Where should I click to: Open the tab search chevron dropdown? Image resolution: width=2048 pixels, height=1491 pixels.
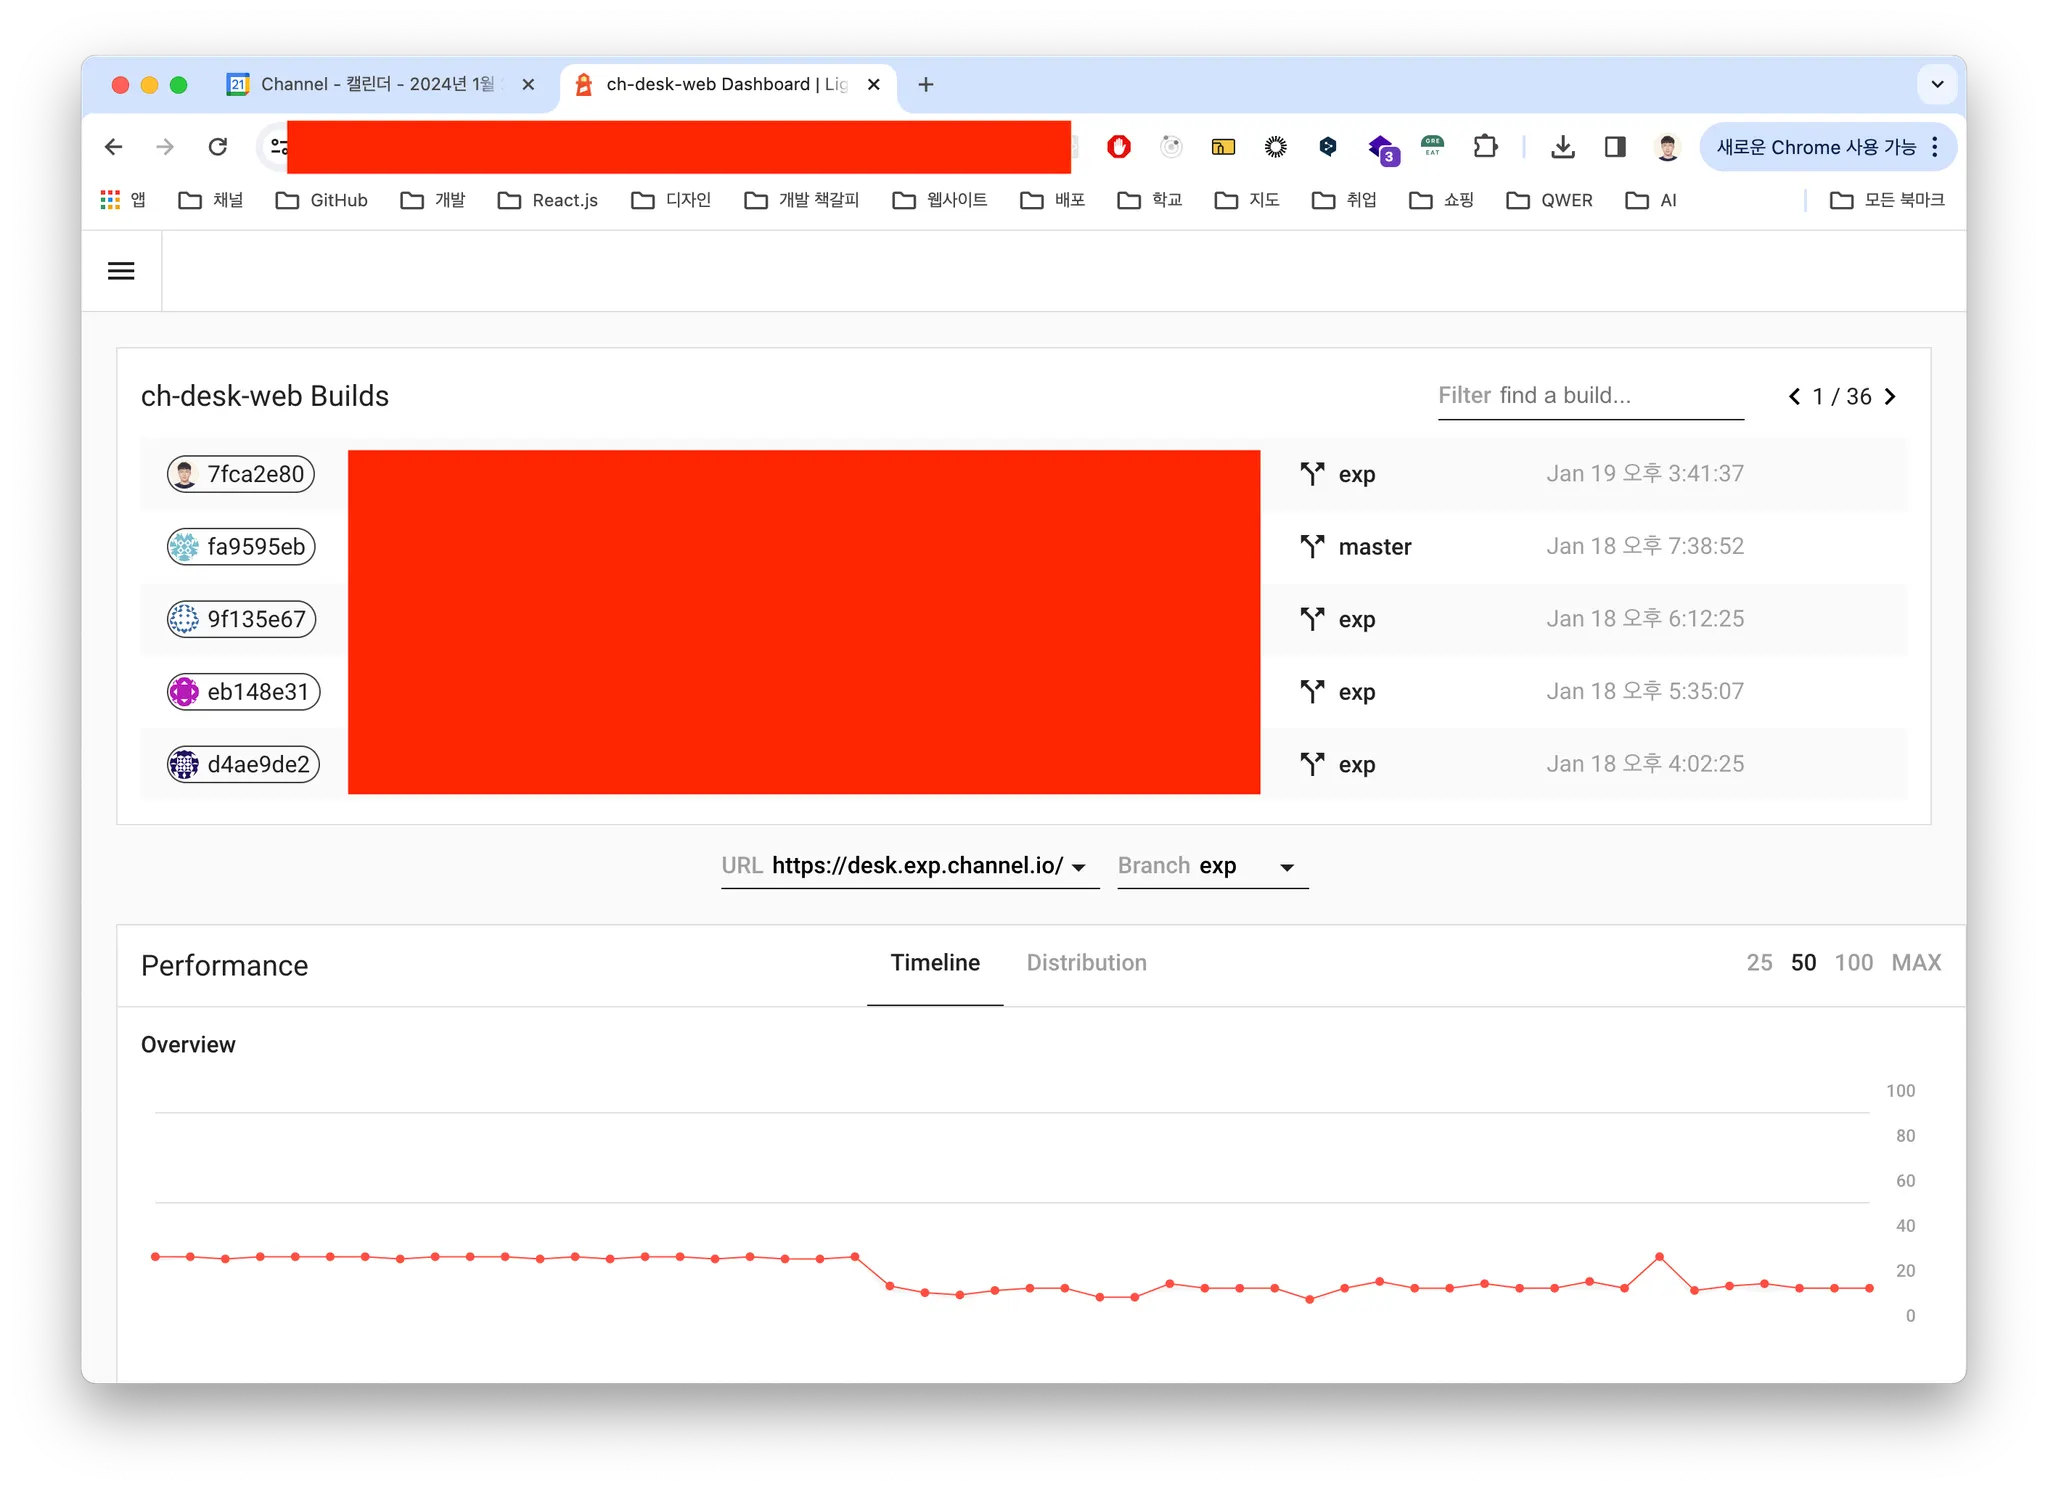tap(1937, 84)
